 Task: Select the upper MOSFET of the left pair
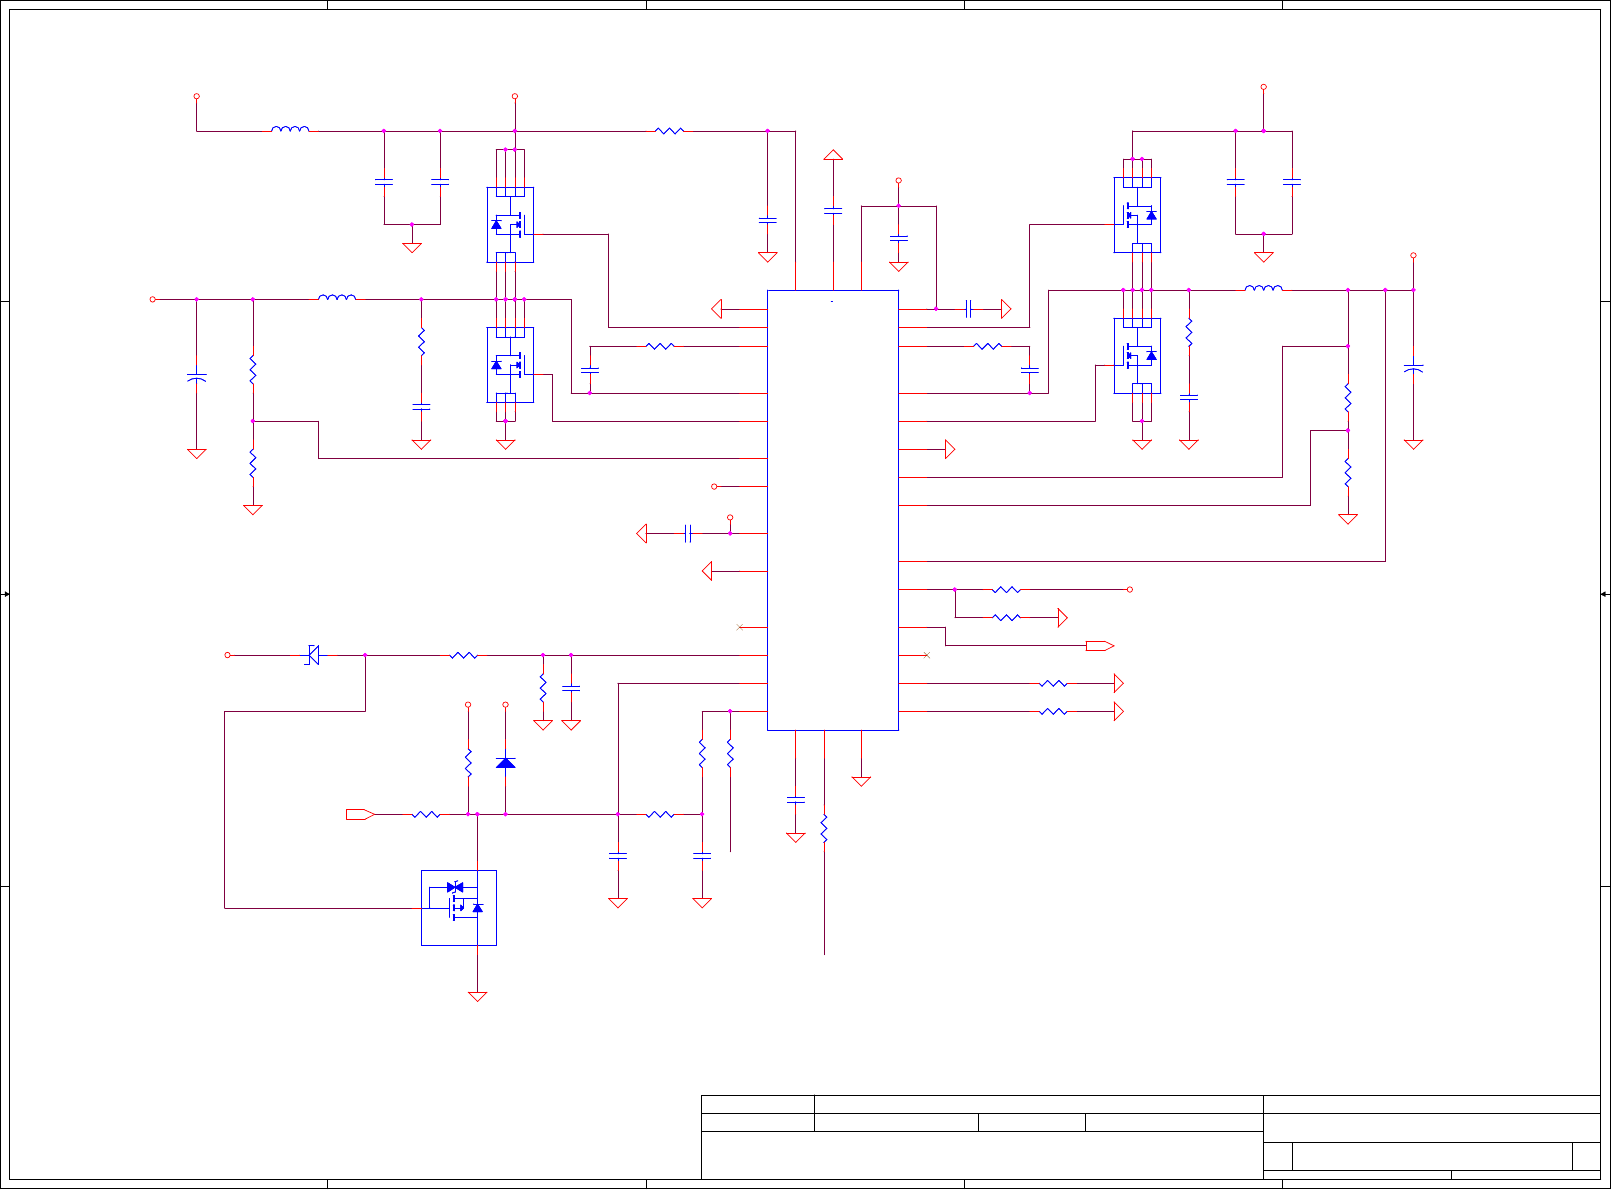pos(510,225)
